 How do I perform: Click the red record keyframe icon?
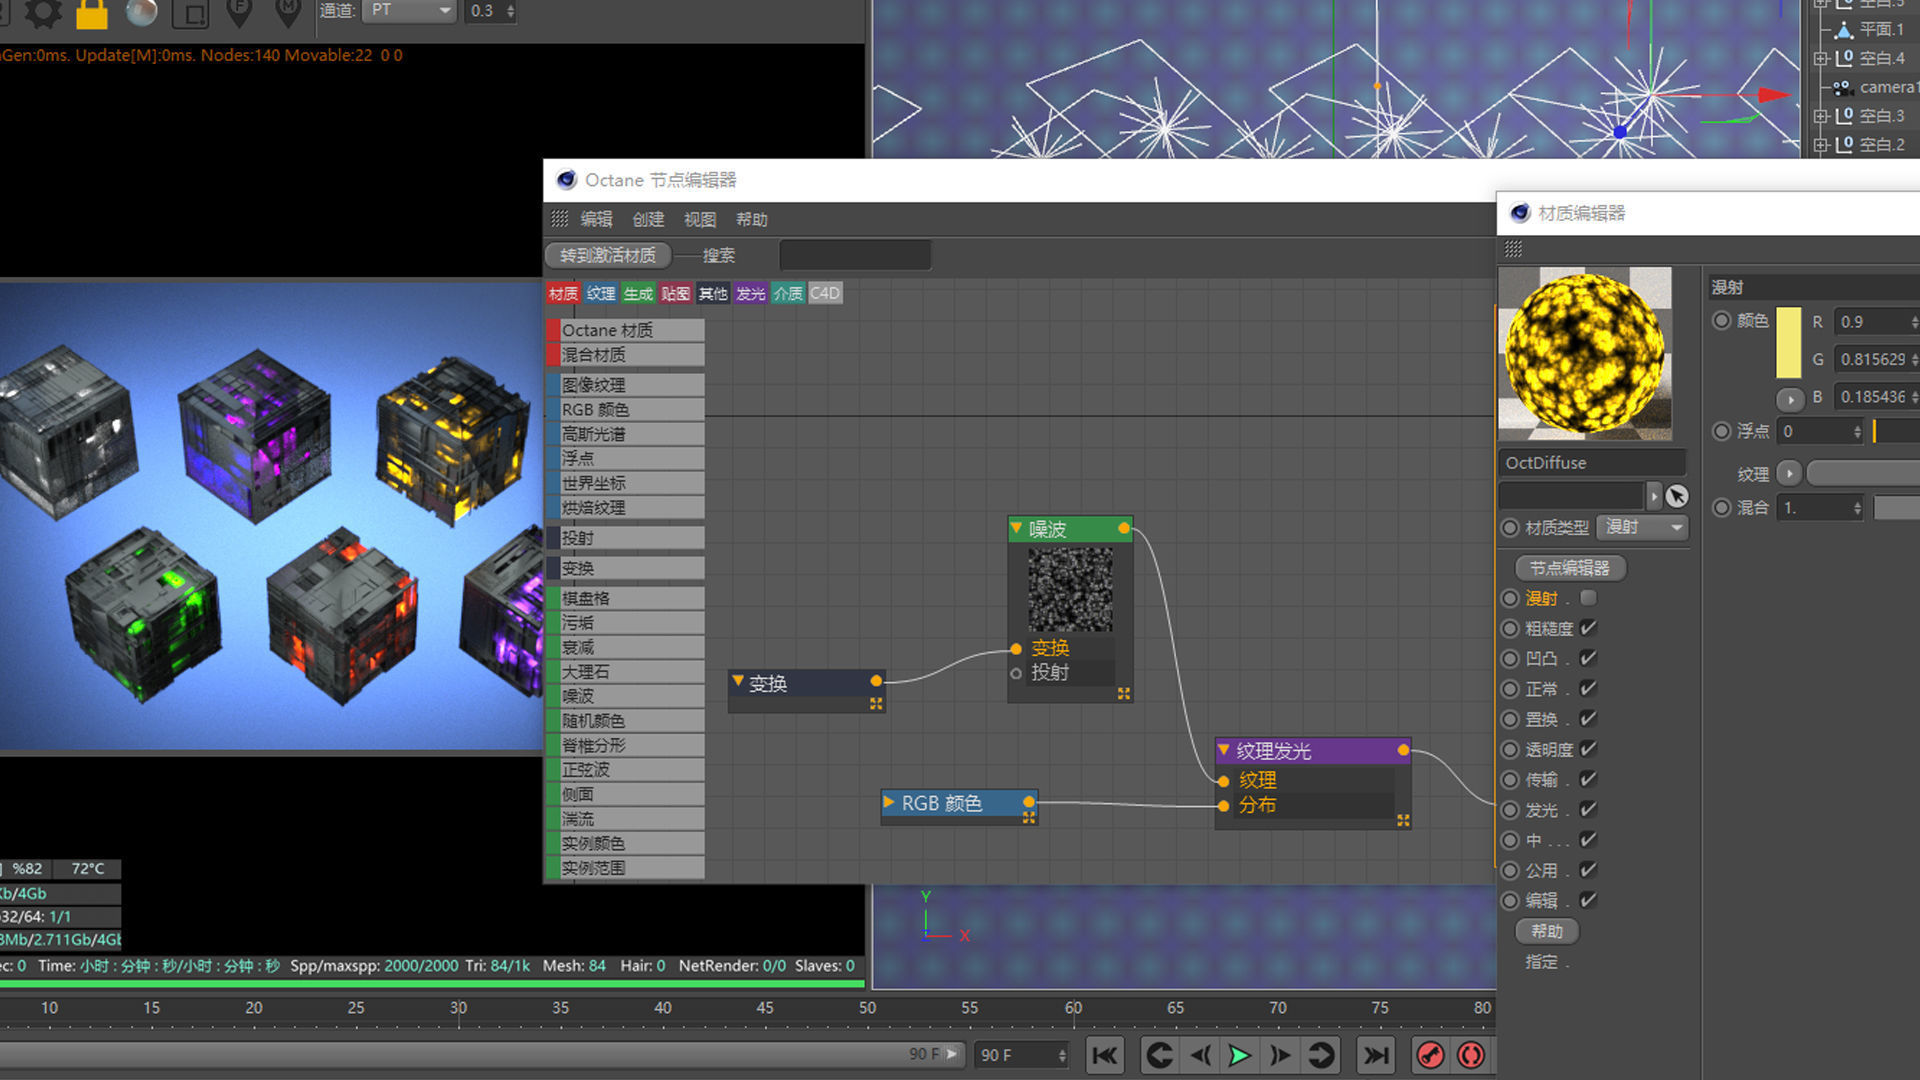1430,1055
